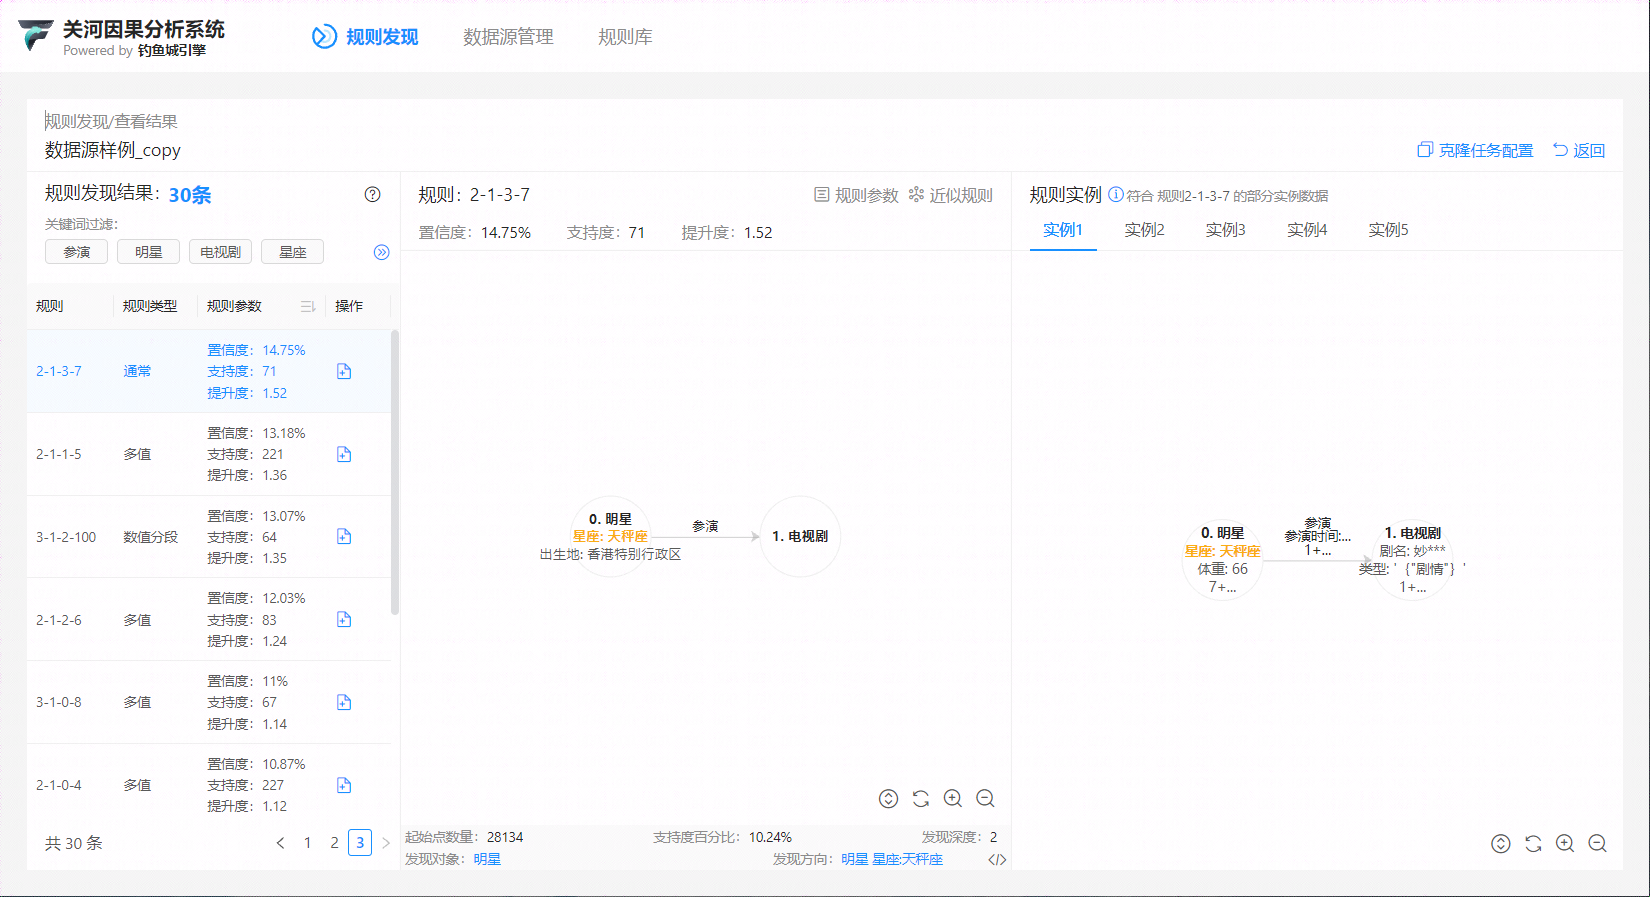Open the 近似规则 option

[950, 195]
